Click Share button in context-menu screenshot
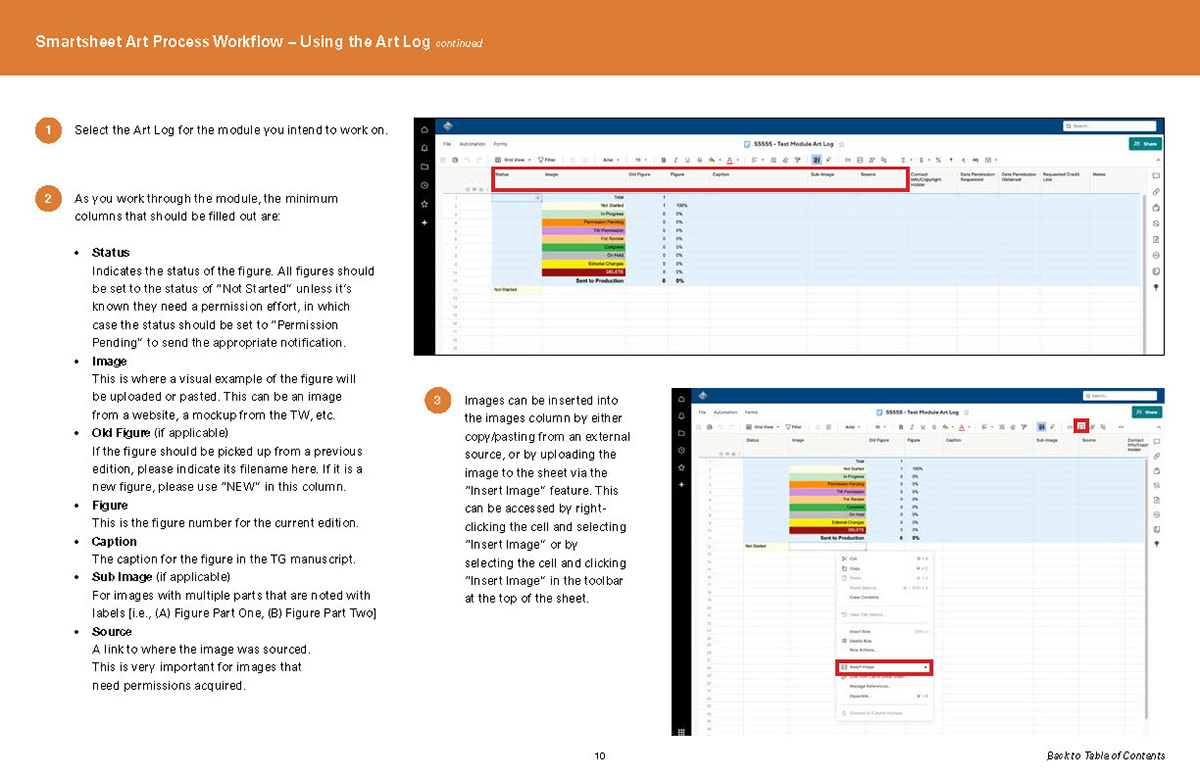This screenshot has width=1200, height=776. point(1147,412)
